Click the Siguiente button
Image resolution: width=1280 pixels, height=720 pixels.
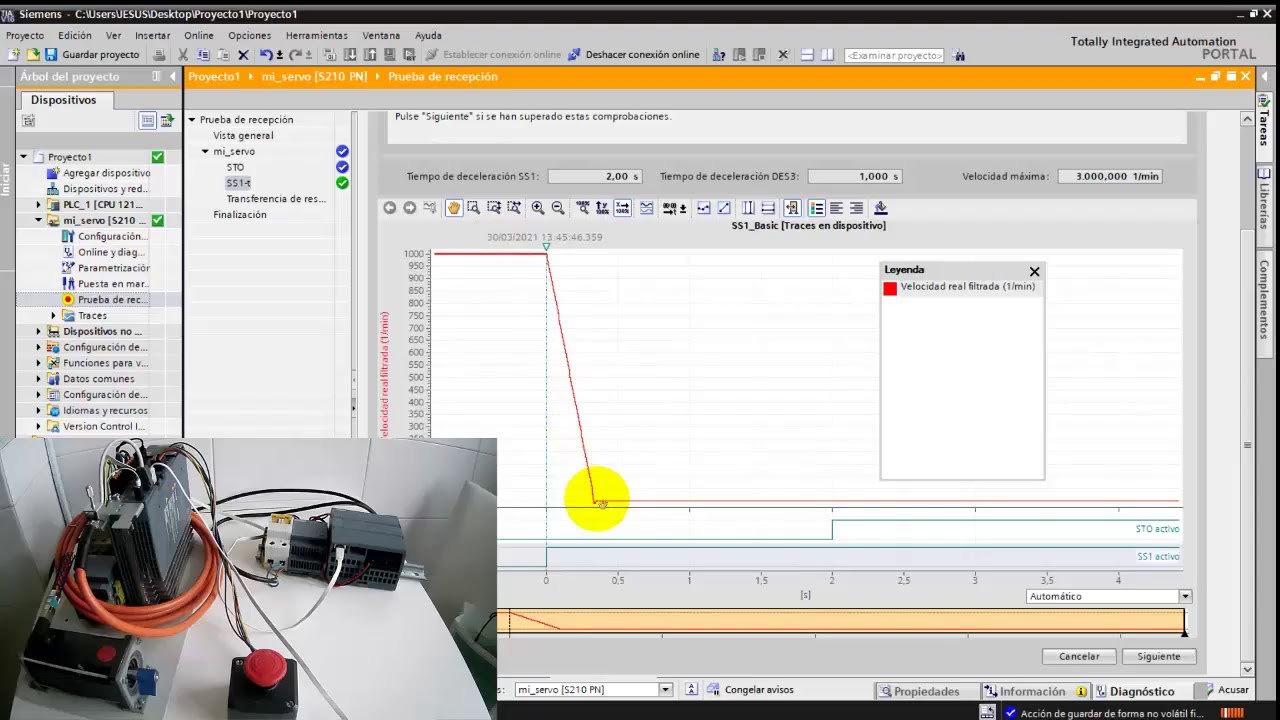1159,657
